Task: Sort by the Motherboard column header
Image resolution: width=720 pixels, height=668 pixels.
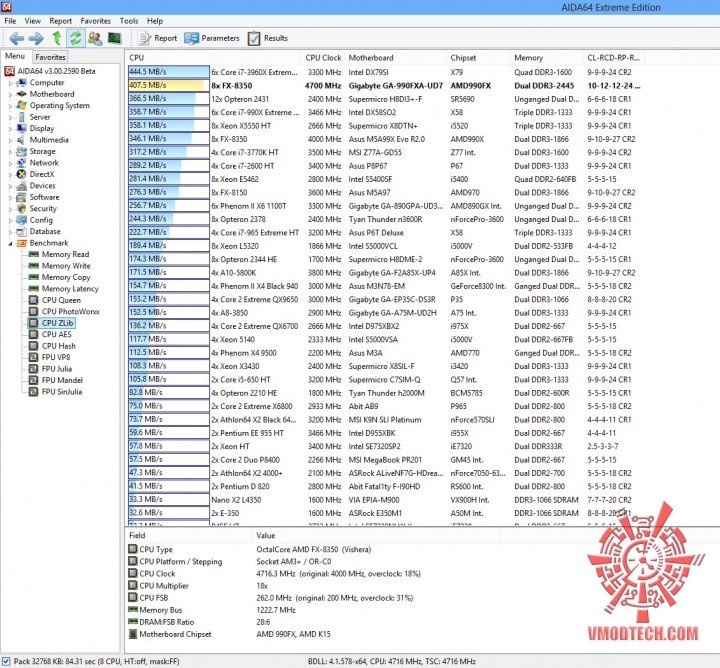Action: [395, 58]
